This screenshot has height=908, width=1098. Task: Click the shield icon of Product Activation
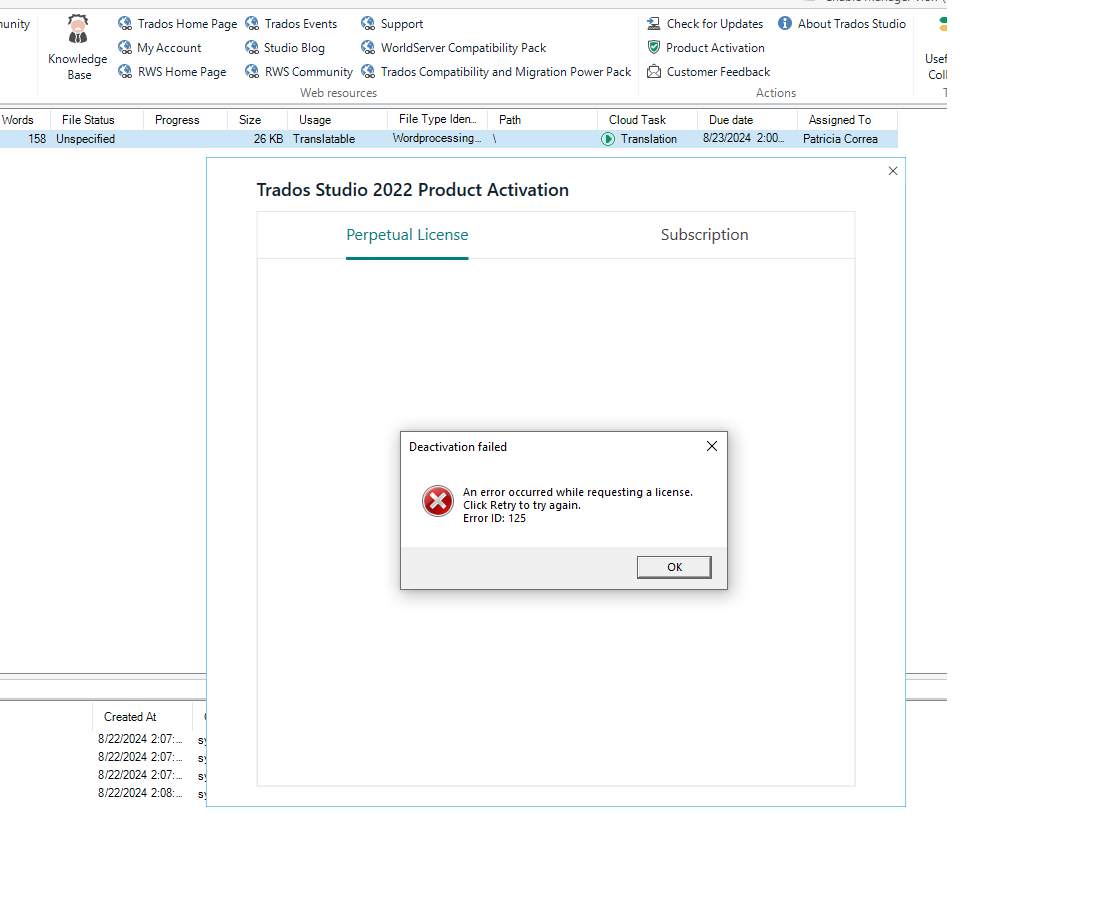click(653, 48)
